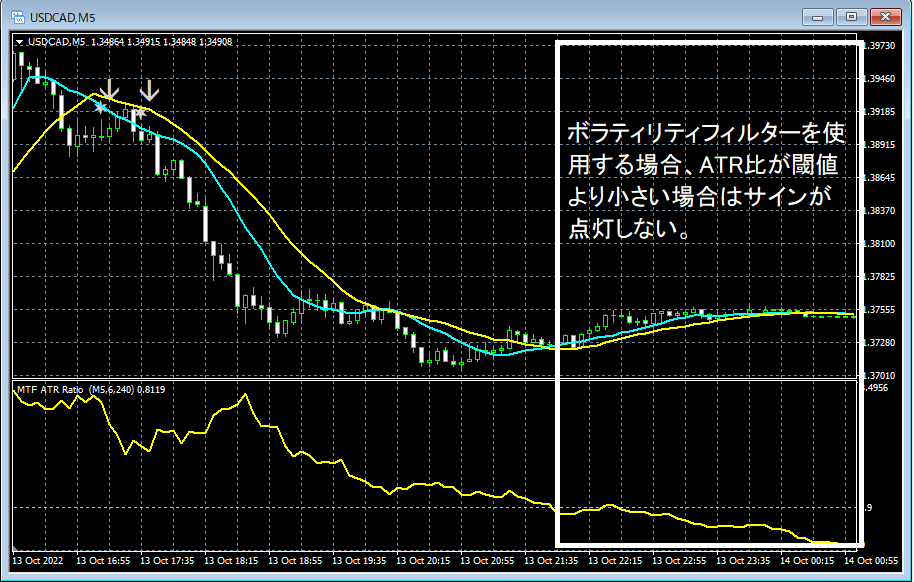914x582 pixels.
Task: Click the 1.39185 price scale label
Action: [881, 111]
